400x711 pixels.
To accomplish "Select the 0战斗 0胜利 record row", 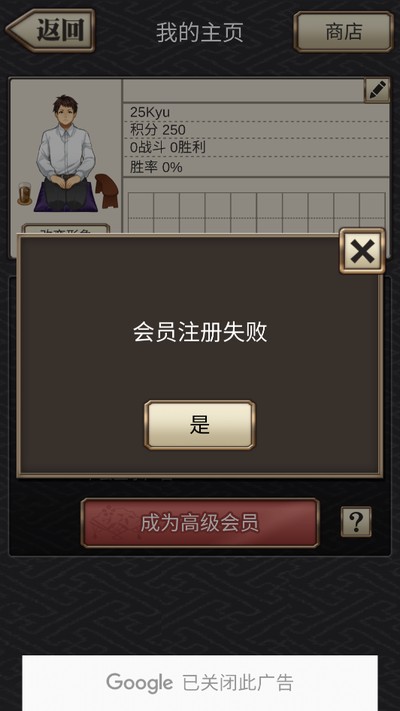I will [256, 147].
